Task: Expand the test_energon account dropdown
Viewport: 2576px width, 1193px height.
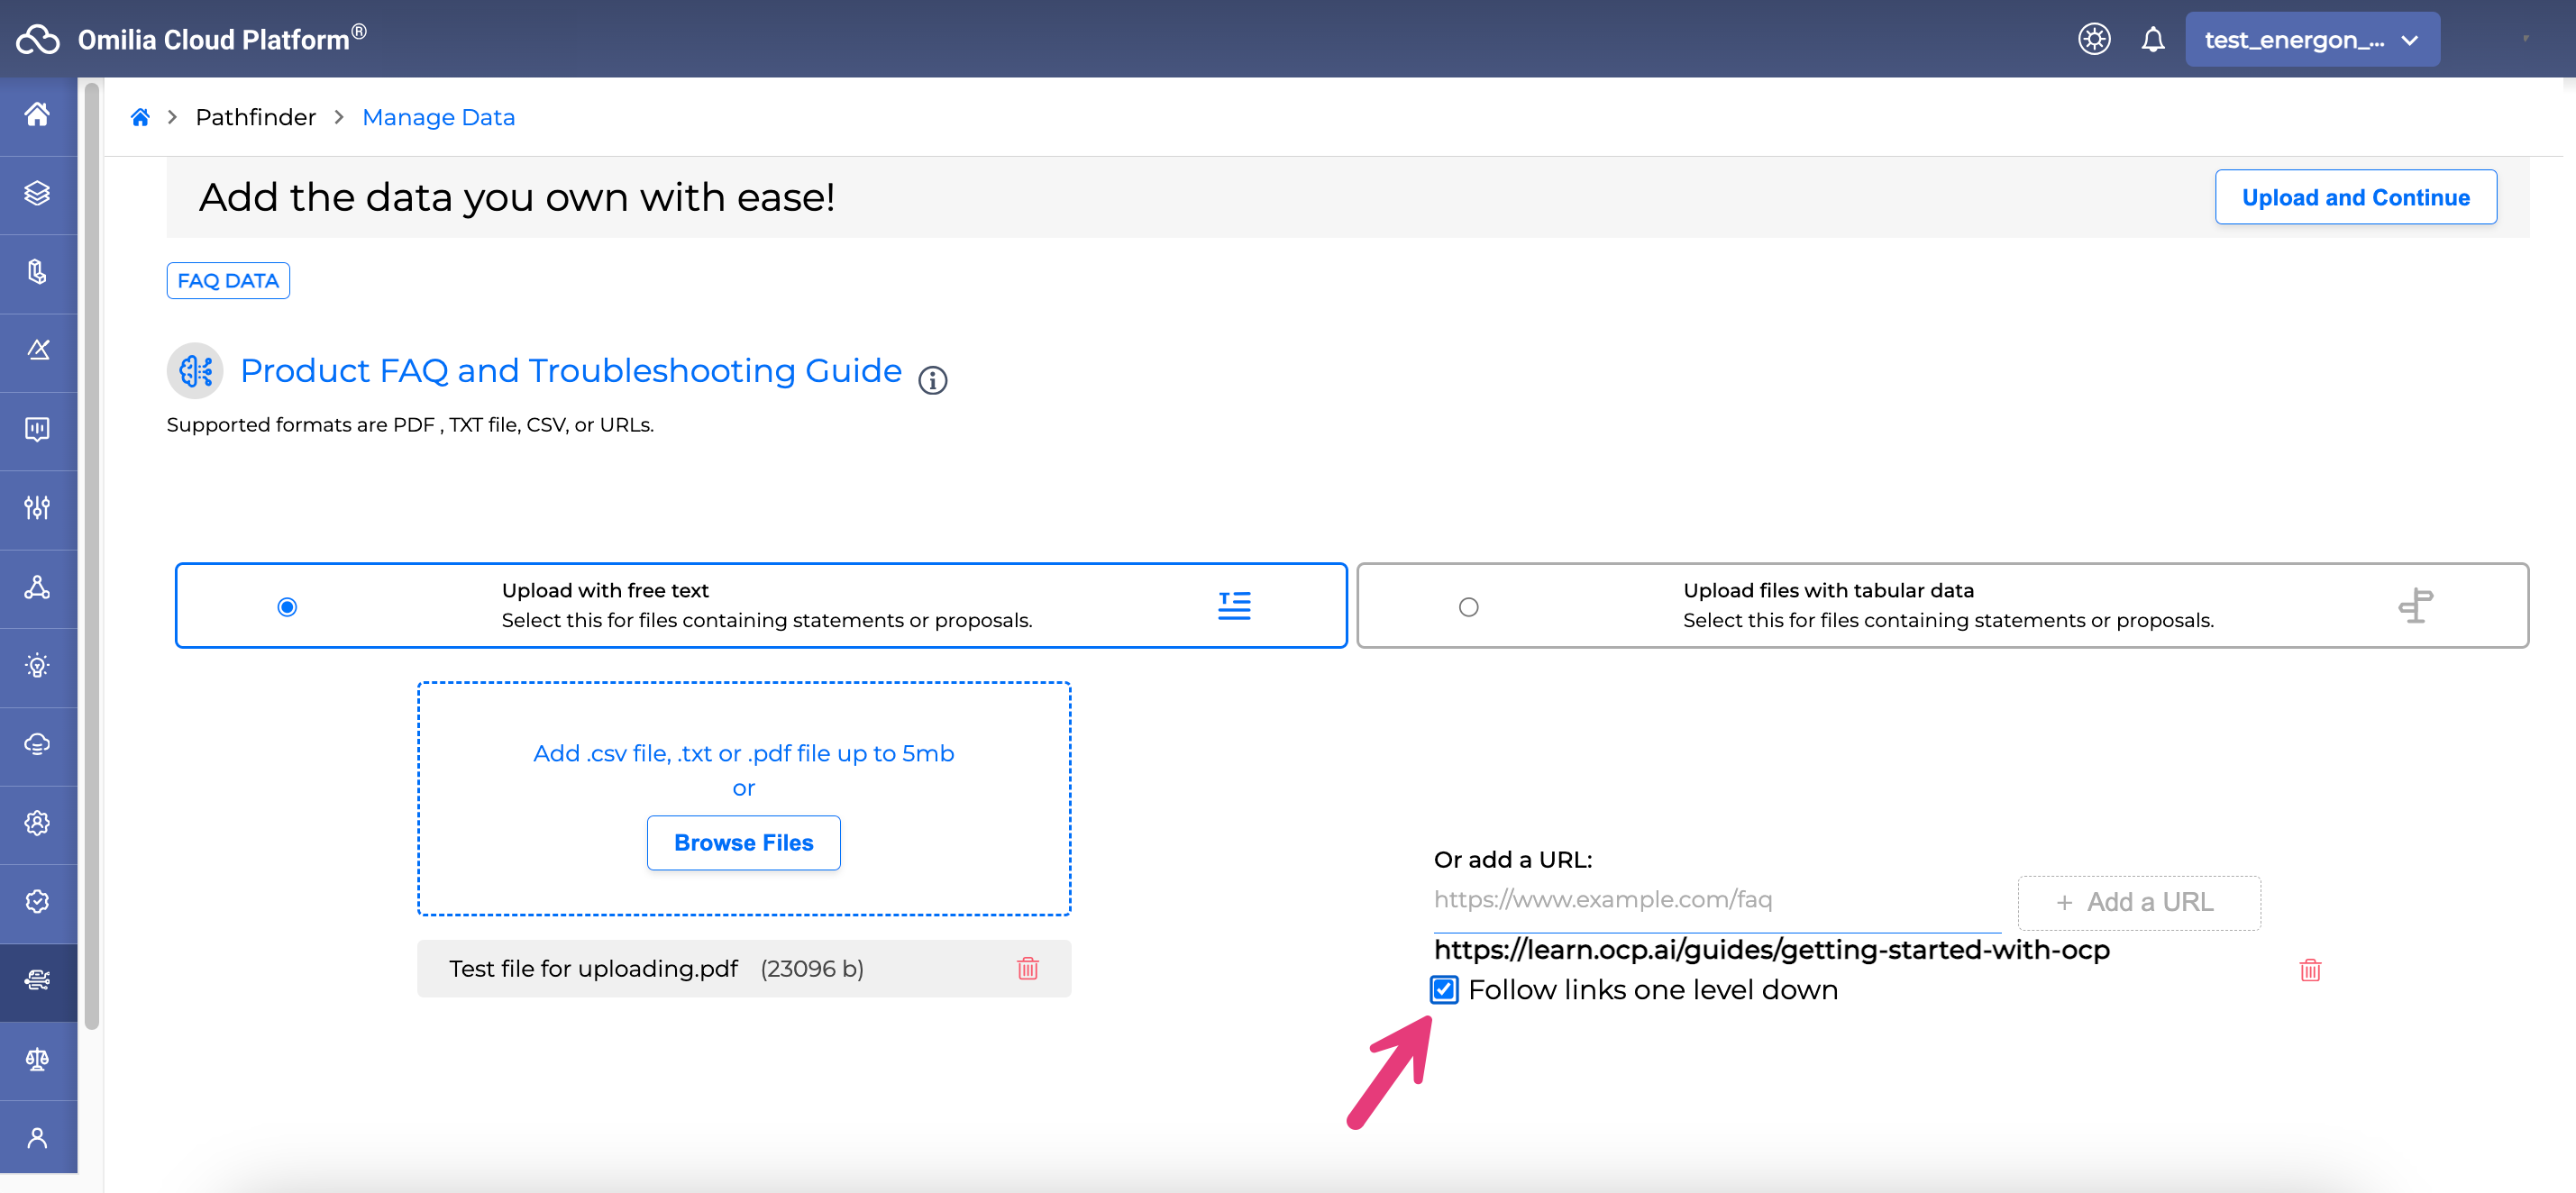Action: click(2312, 39)
